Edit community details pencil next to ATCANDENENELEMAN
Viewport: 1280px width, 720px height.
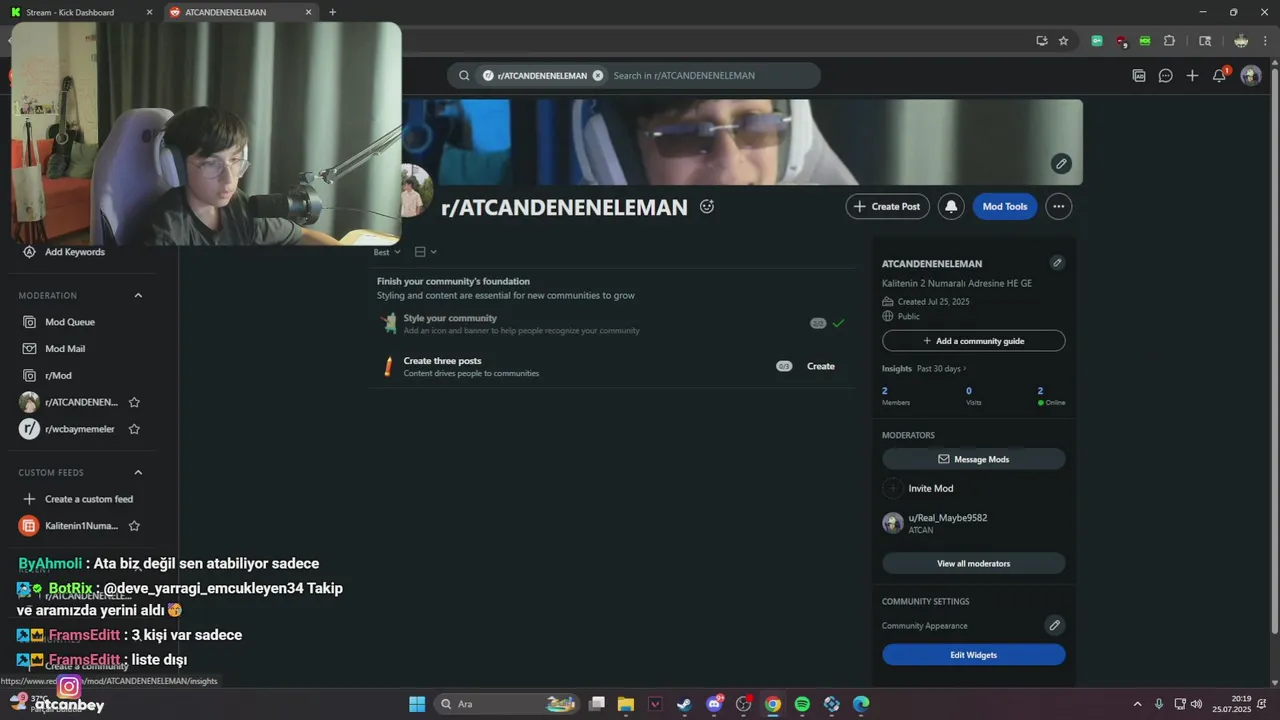tap(1057, 263)
